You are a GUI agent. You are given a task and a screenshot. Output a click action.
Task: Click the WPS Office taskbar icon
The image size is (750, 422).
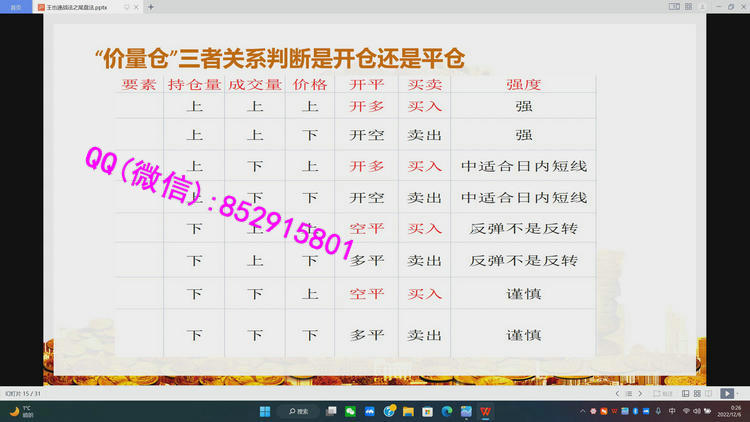[486, 411]
